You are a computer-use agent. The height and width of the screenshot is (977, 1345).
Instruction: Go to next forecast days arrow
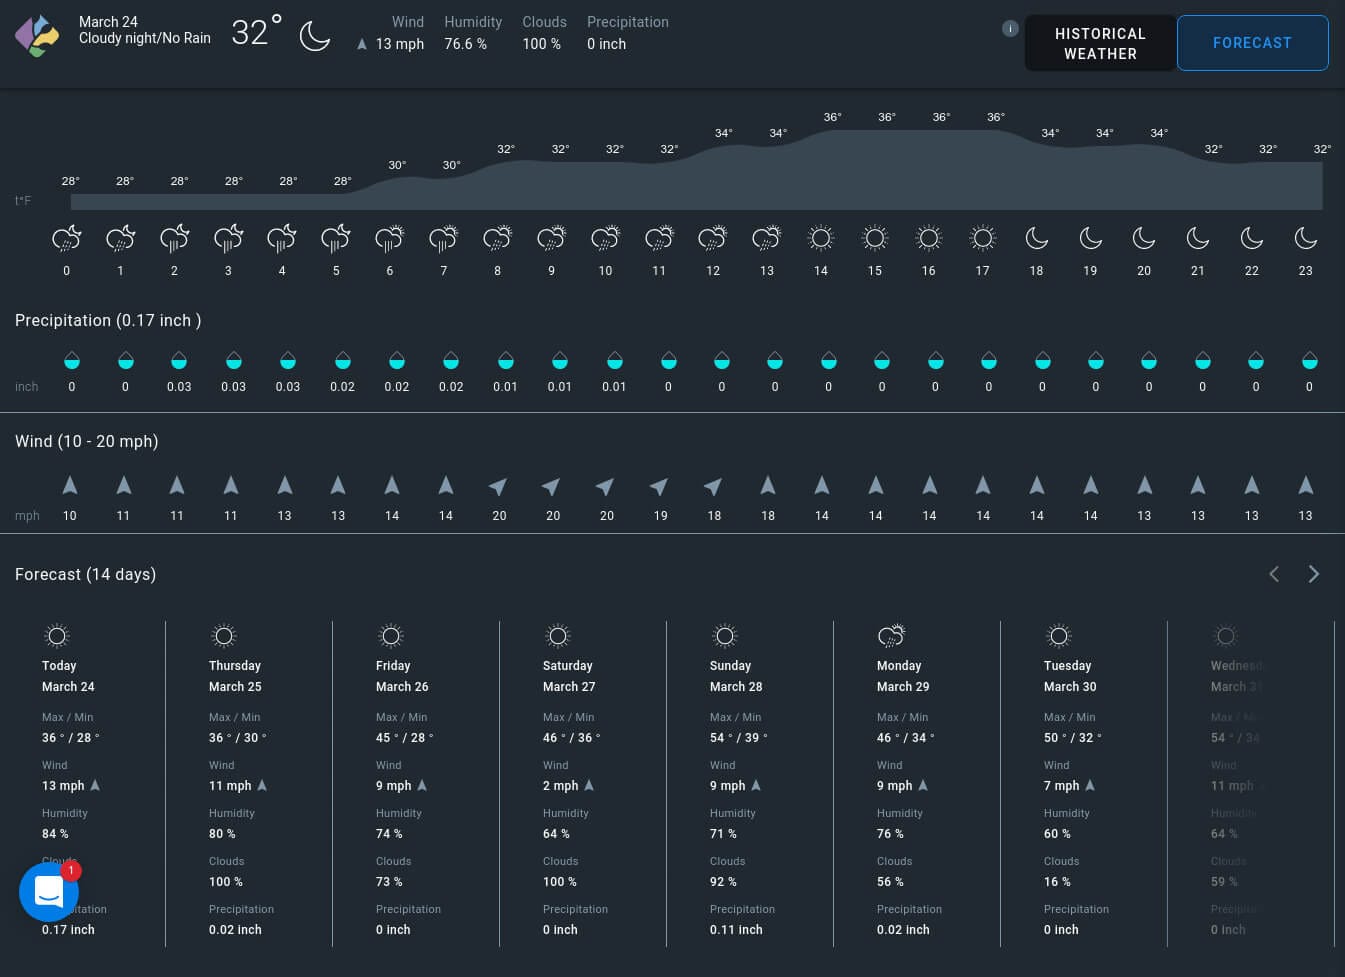(1314, 574)
